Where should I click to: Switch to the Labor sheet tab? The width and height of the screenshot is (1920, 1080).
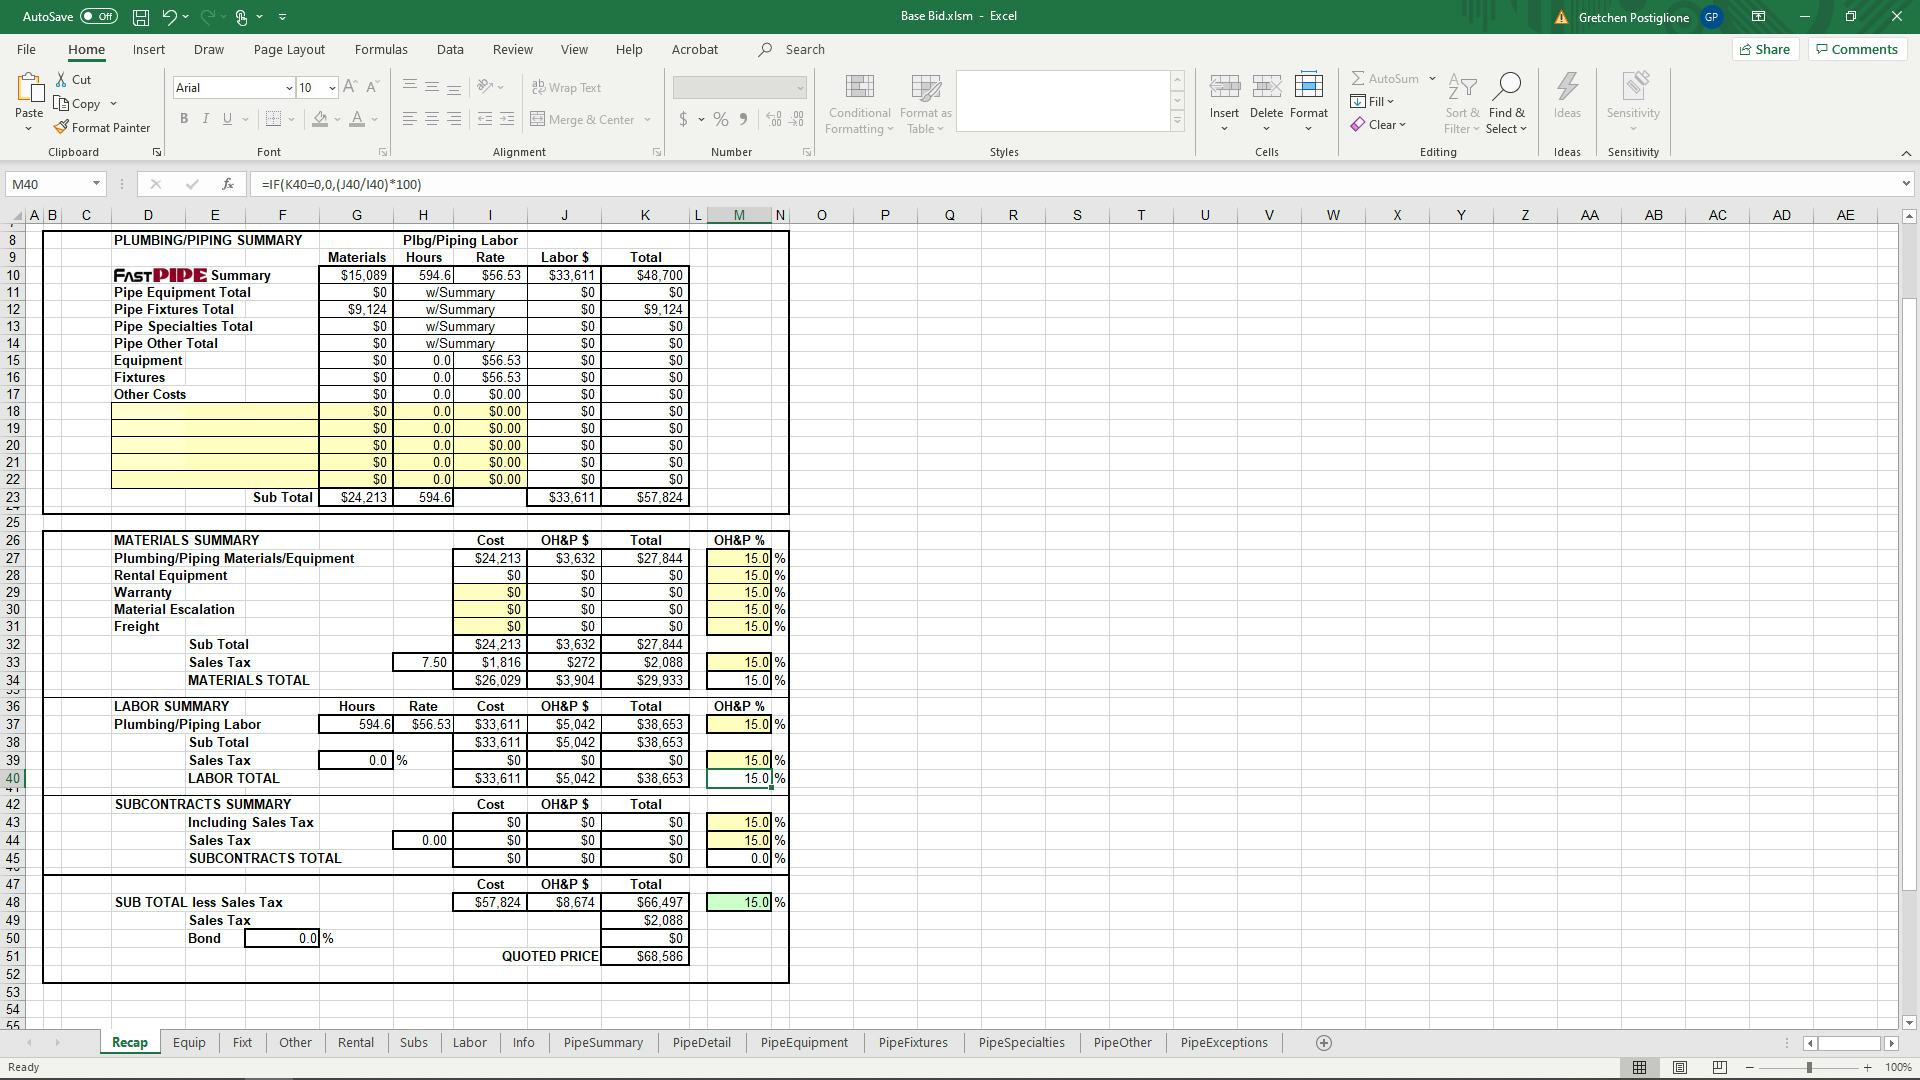(469, 1043)
